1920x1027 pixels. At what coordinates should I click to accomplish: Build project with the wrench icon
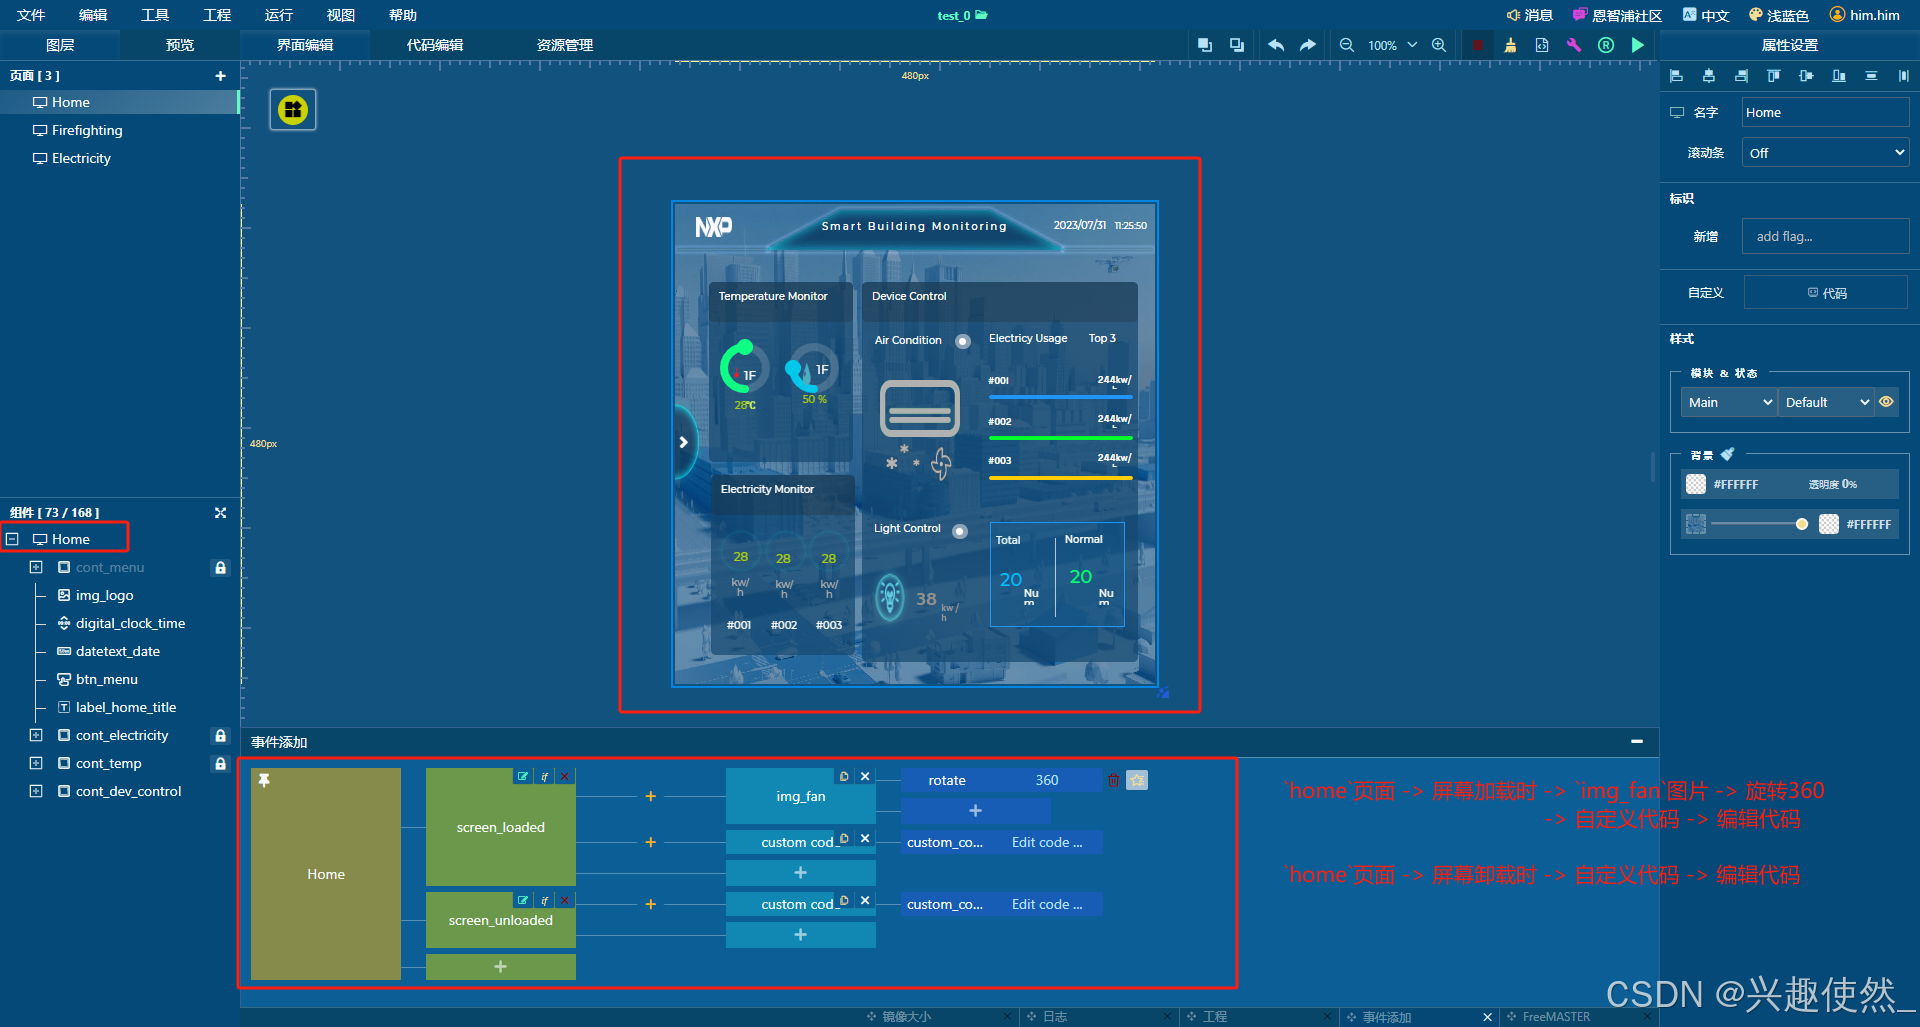coord(1574,45)
